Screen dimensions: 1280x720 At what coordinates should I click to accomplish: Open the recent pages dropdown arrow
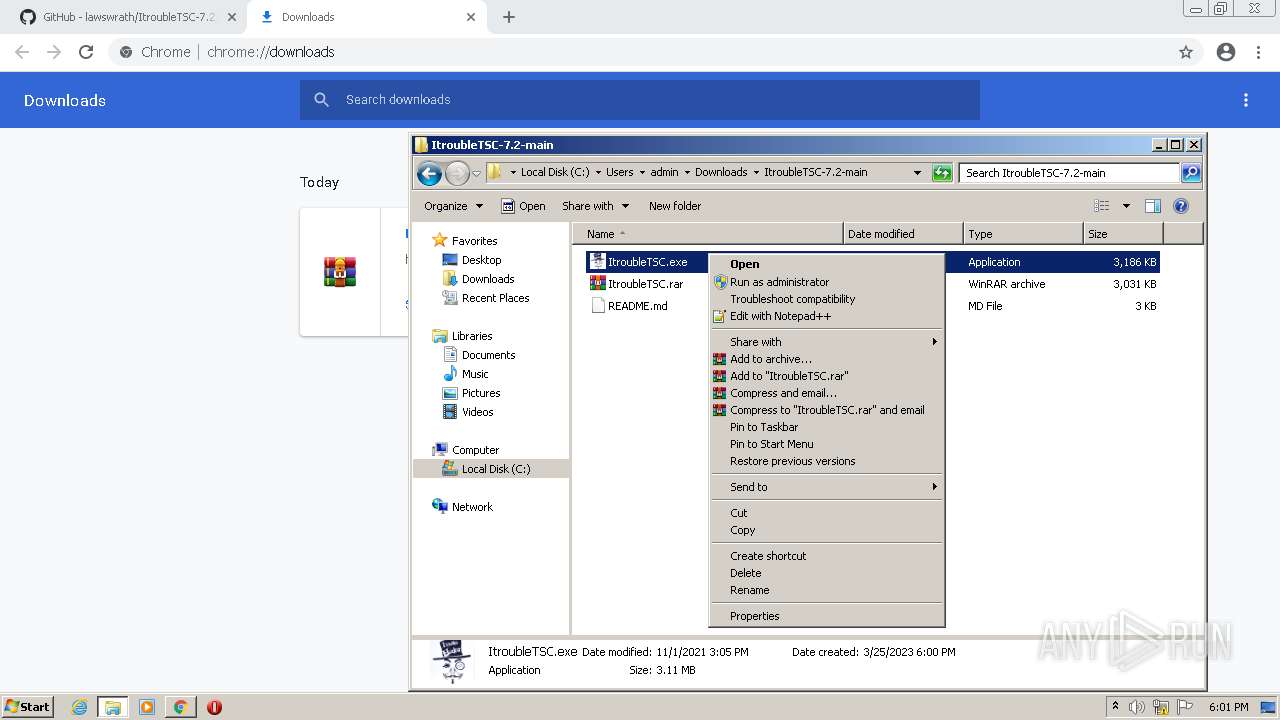tap(477, 173)
